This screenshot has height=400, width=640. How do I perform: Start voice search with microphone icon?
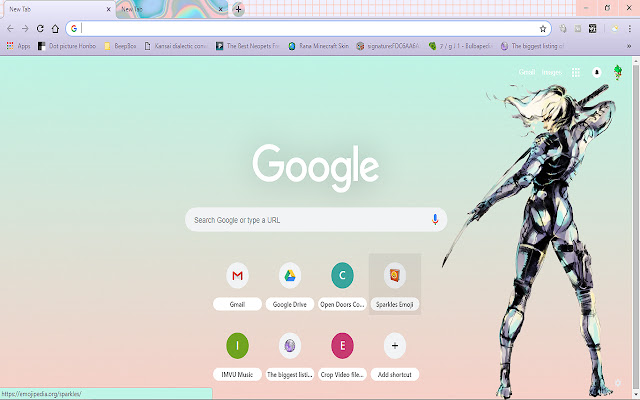tap(435, 220)
